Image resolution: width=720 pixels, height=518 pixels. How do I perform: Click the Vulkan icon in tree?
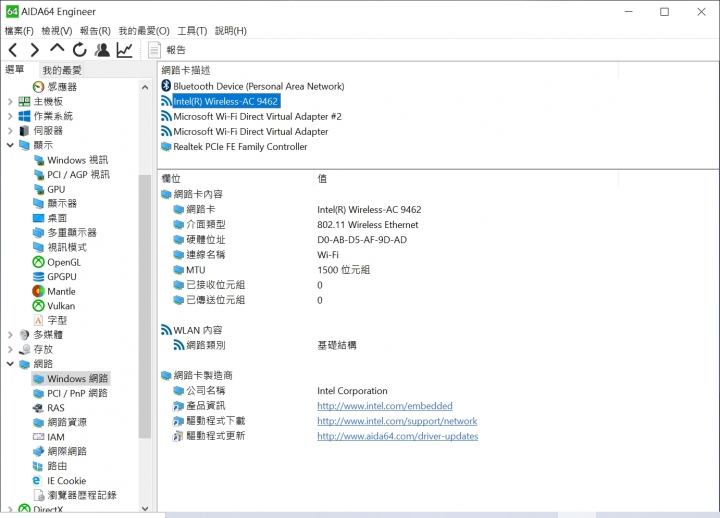coord(39,306)
